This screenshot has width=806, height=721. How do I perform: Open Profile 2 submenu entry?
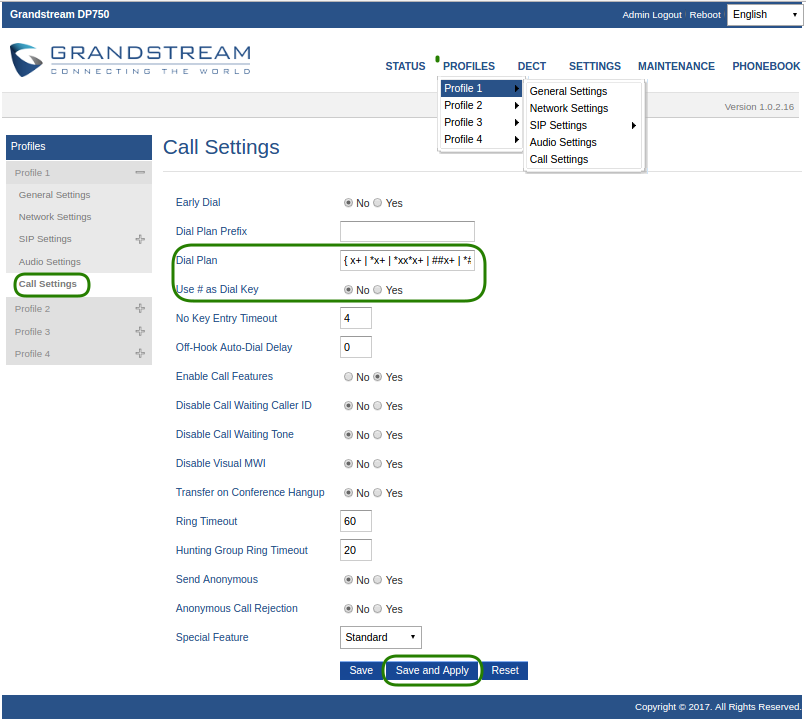[x=481, y=105]
